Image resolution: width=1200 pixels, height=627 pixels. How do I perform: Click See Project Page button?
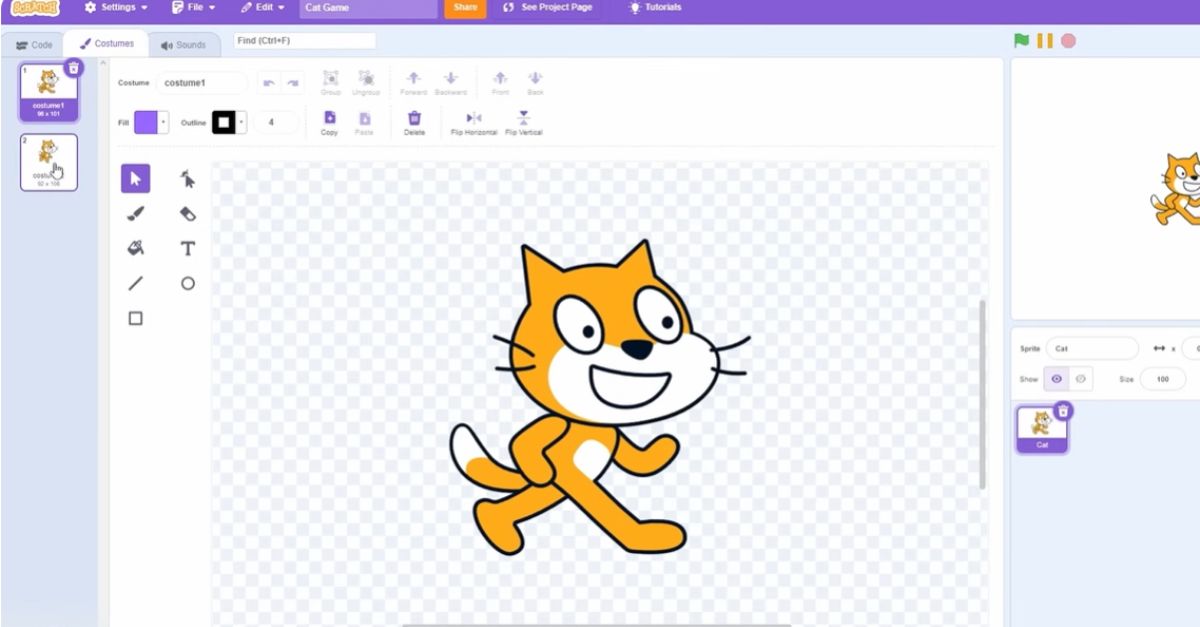coord(547,8)
